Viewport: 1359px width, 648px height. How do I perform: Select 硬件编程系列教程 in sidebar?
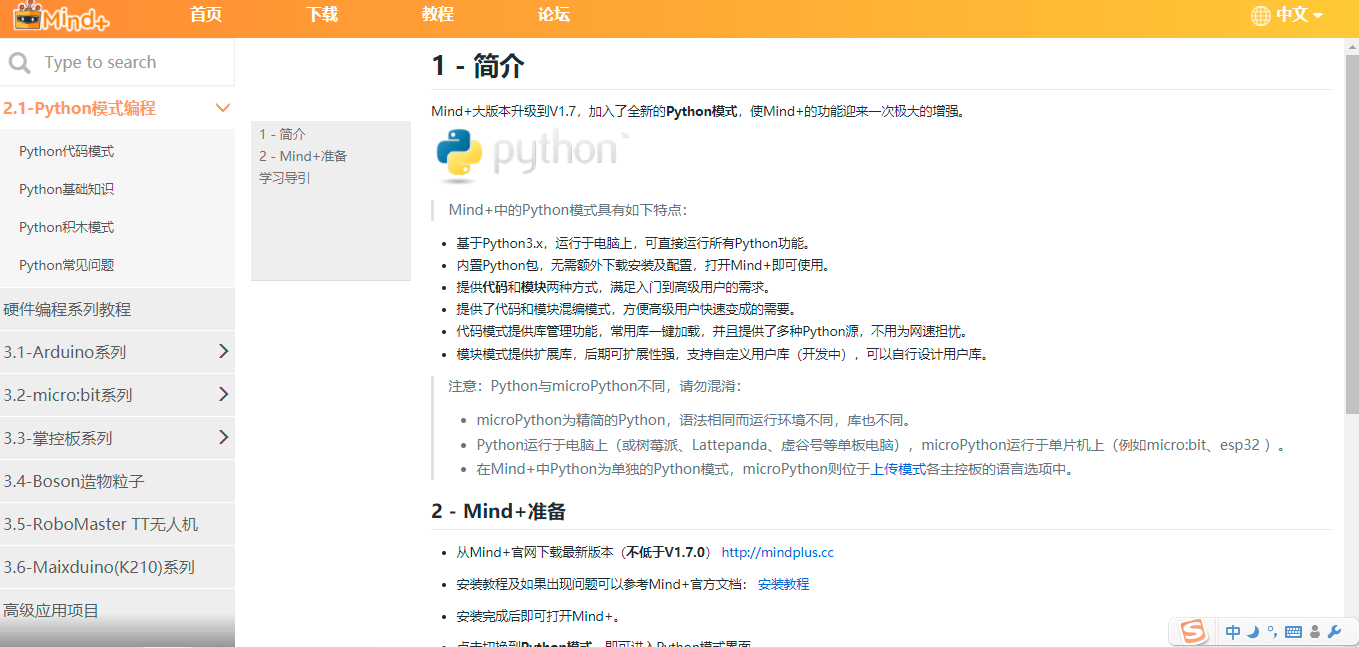[x=117, y=309]
